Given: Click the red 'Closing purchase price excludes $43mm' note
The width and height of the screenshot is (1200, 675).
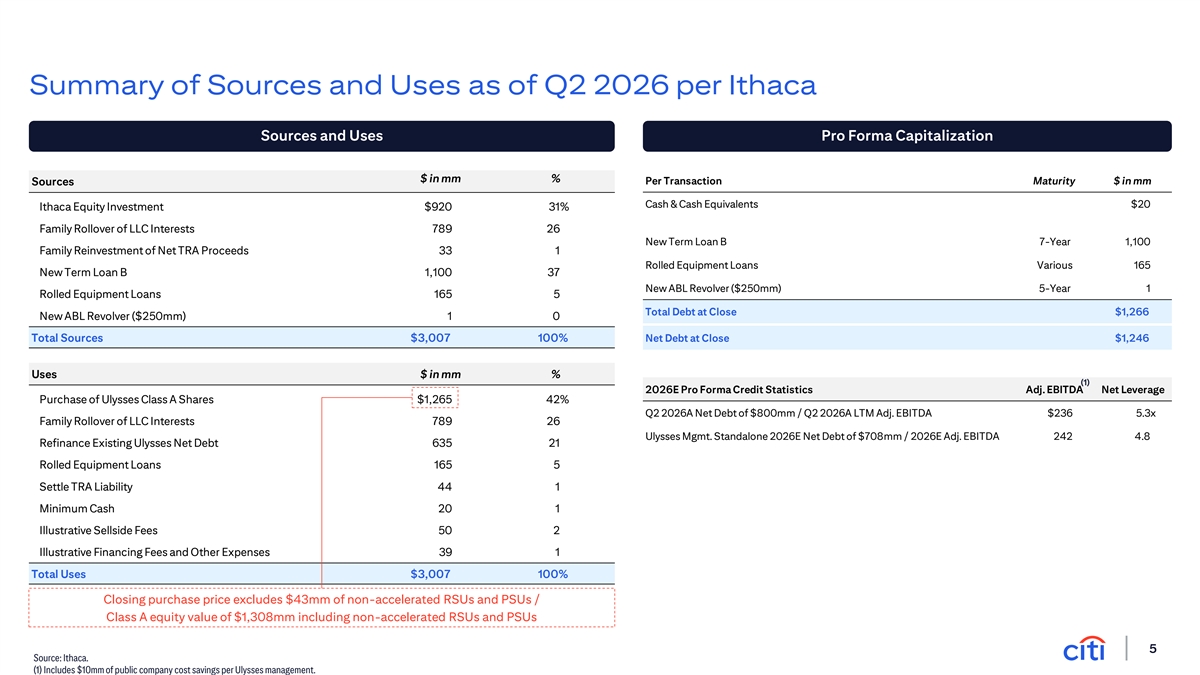Looking at the screenshot, I should [x=321, y=599].
